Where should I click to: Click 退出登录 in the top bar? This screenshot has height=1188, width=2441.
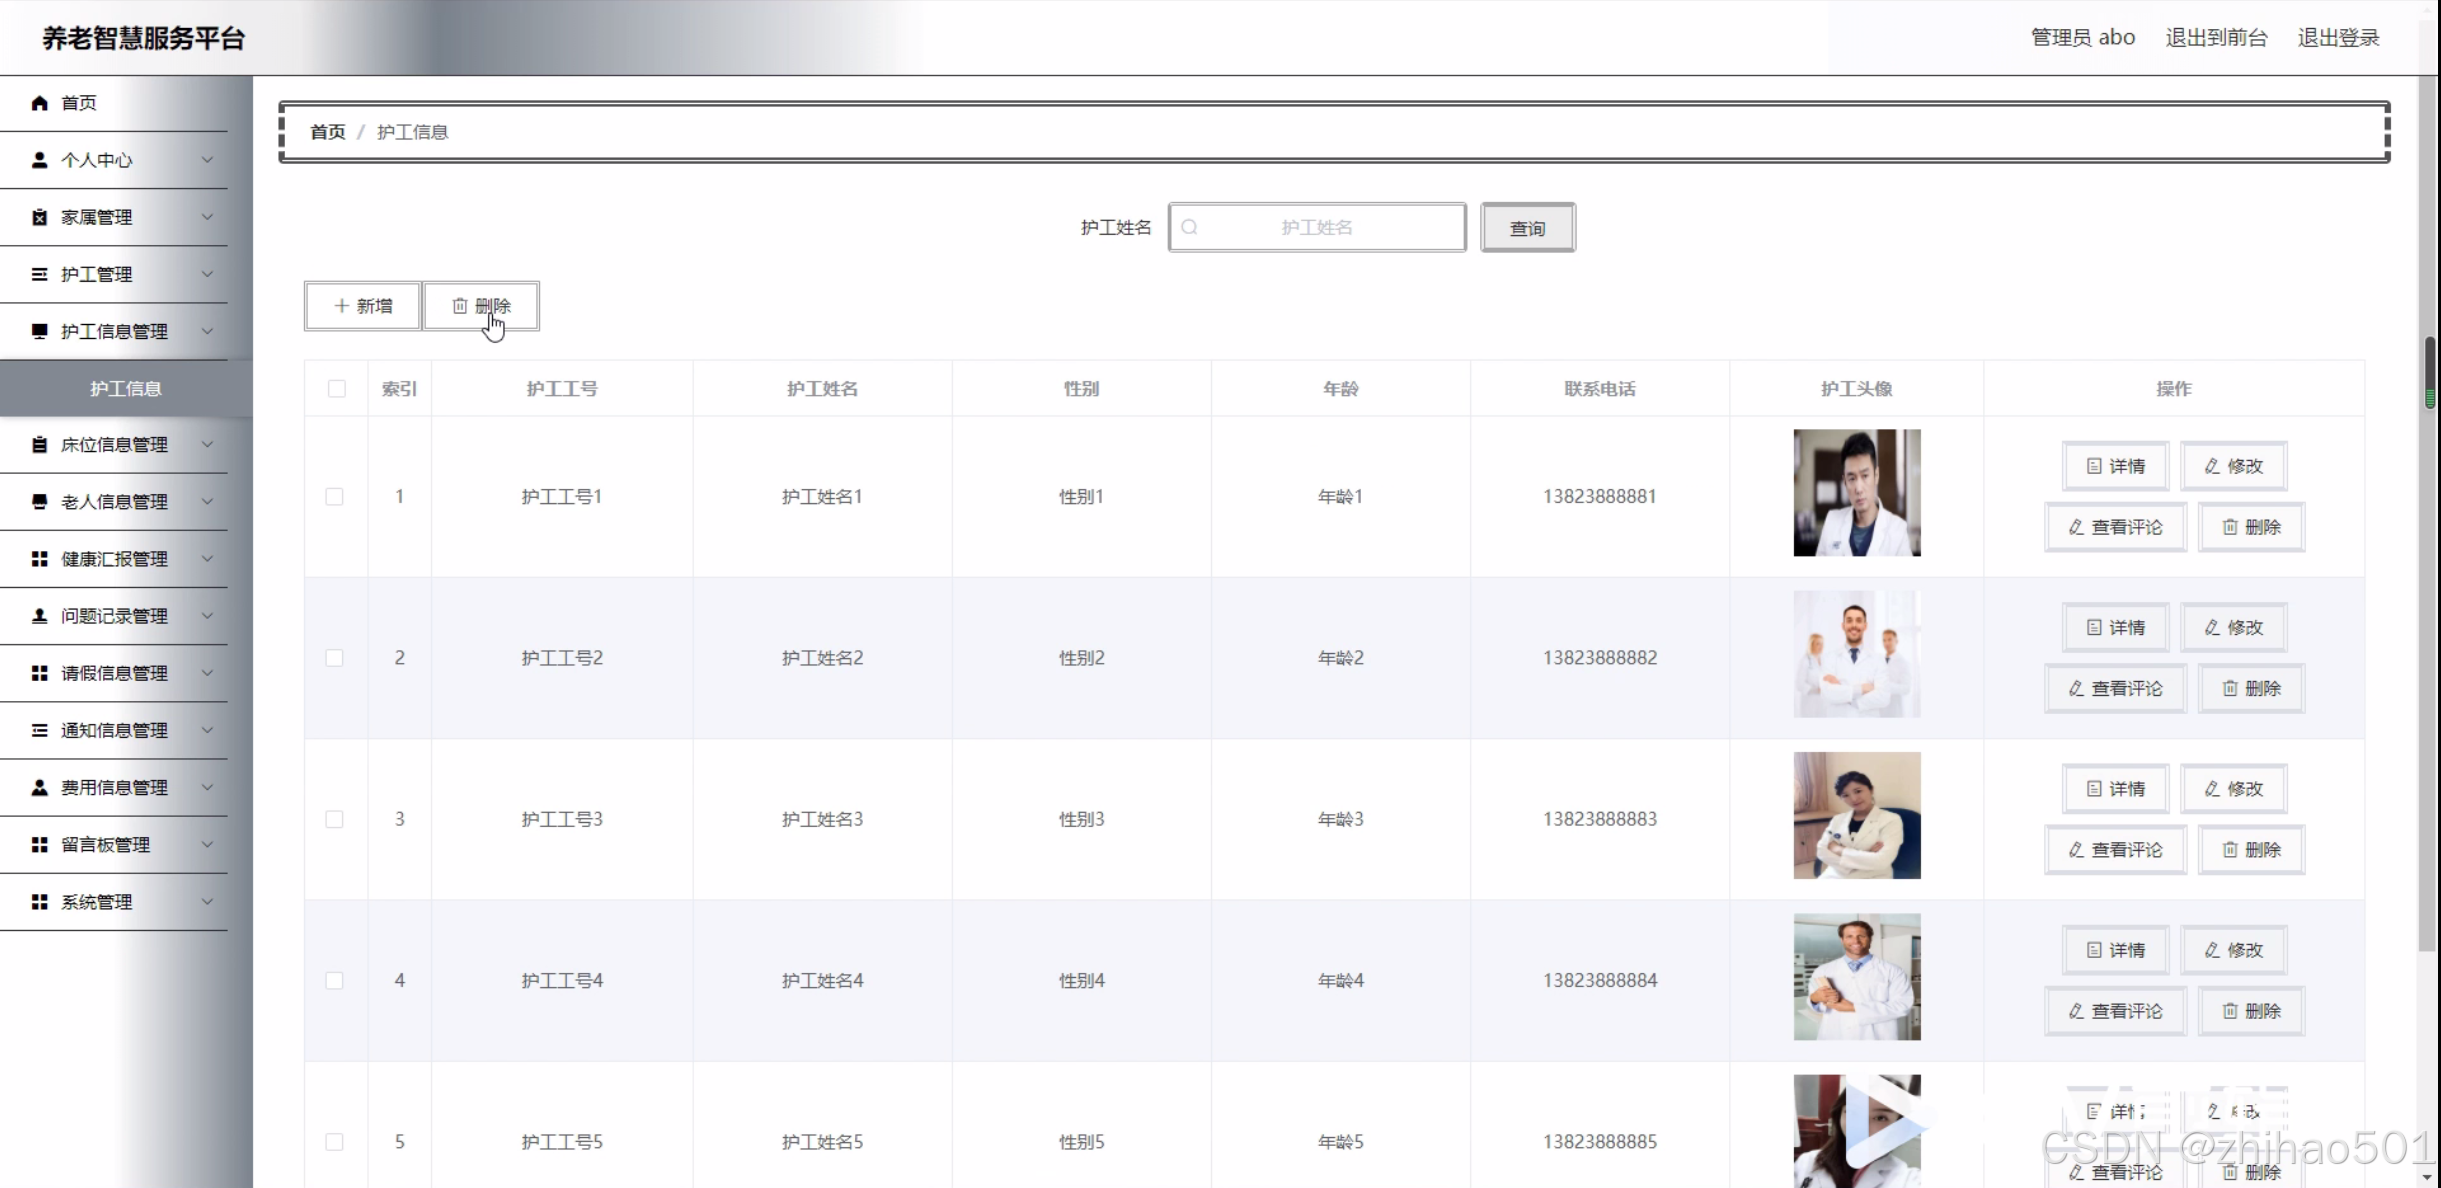2337,38
